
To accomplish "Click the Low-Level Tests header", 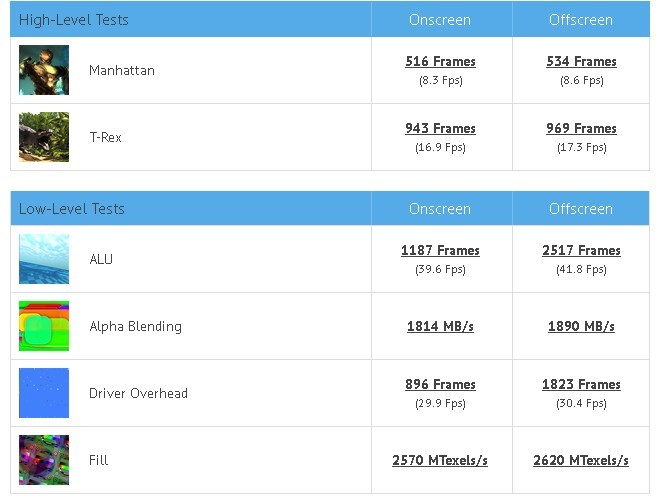I will pyautogui.click(x=72, y=209).
